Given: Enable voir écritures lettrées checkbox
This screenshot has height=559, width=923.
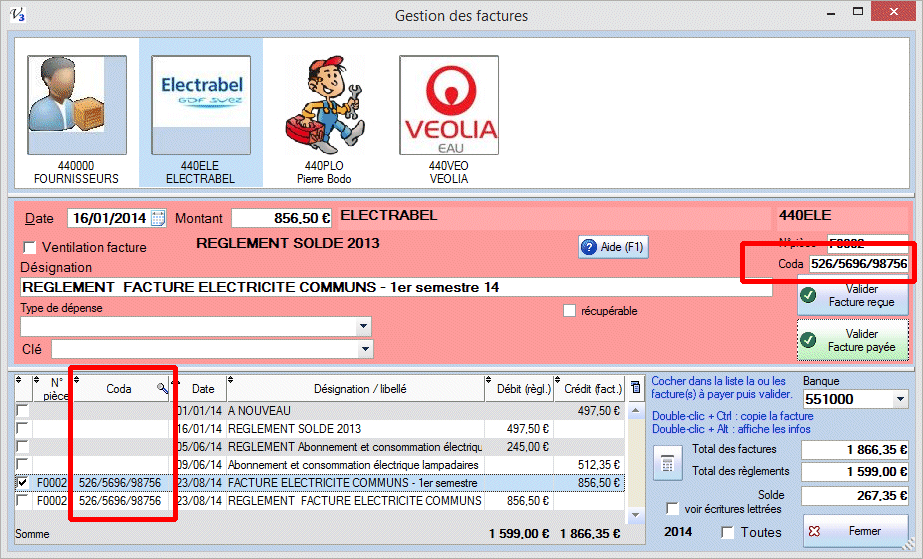Looking at the screenshot, I should click(x=672, y=508).
